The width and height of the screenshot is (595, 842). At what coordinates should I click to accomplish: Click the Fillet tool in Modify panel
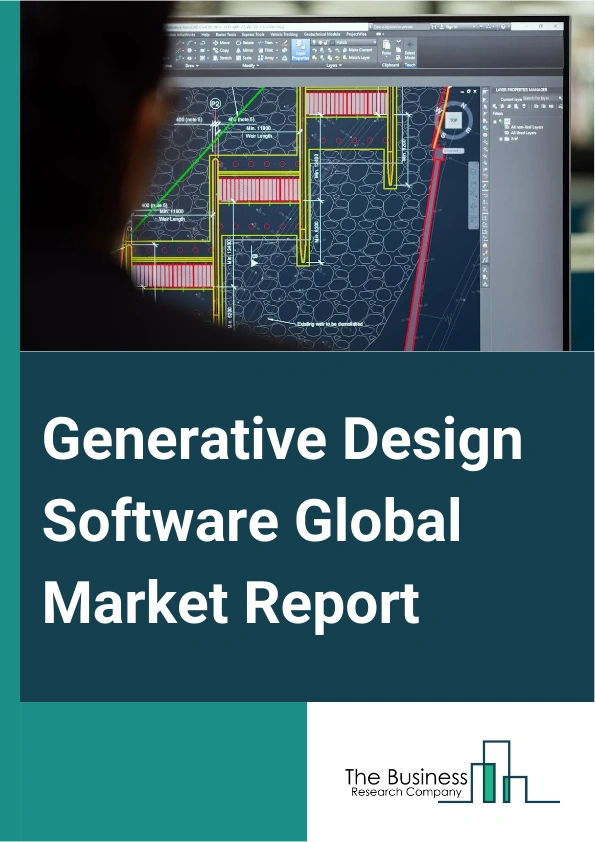(266, 50)
